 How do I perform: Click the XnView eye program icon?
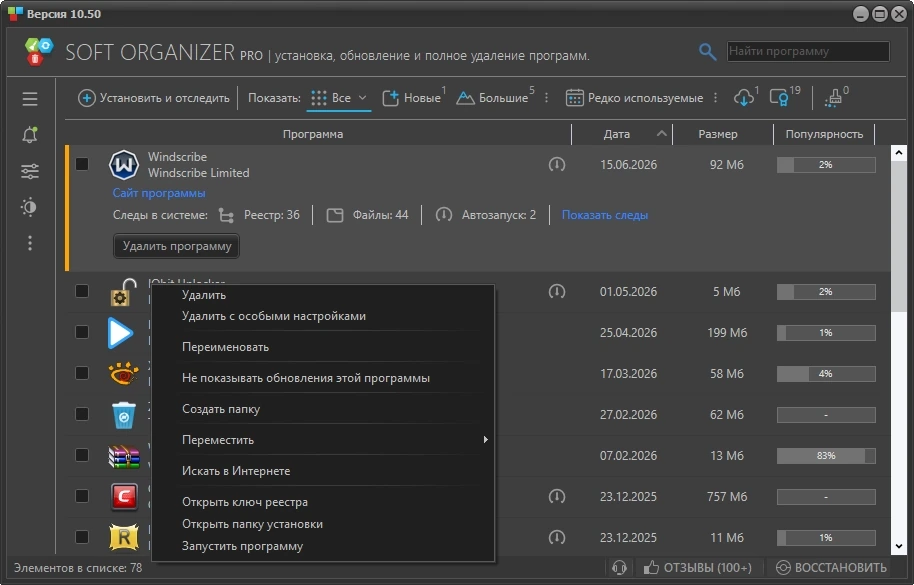click(124, 373)
